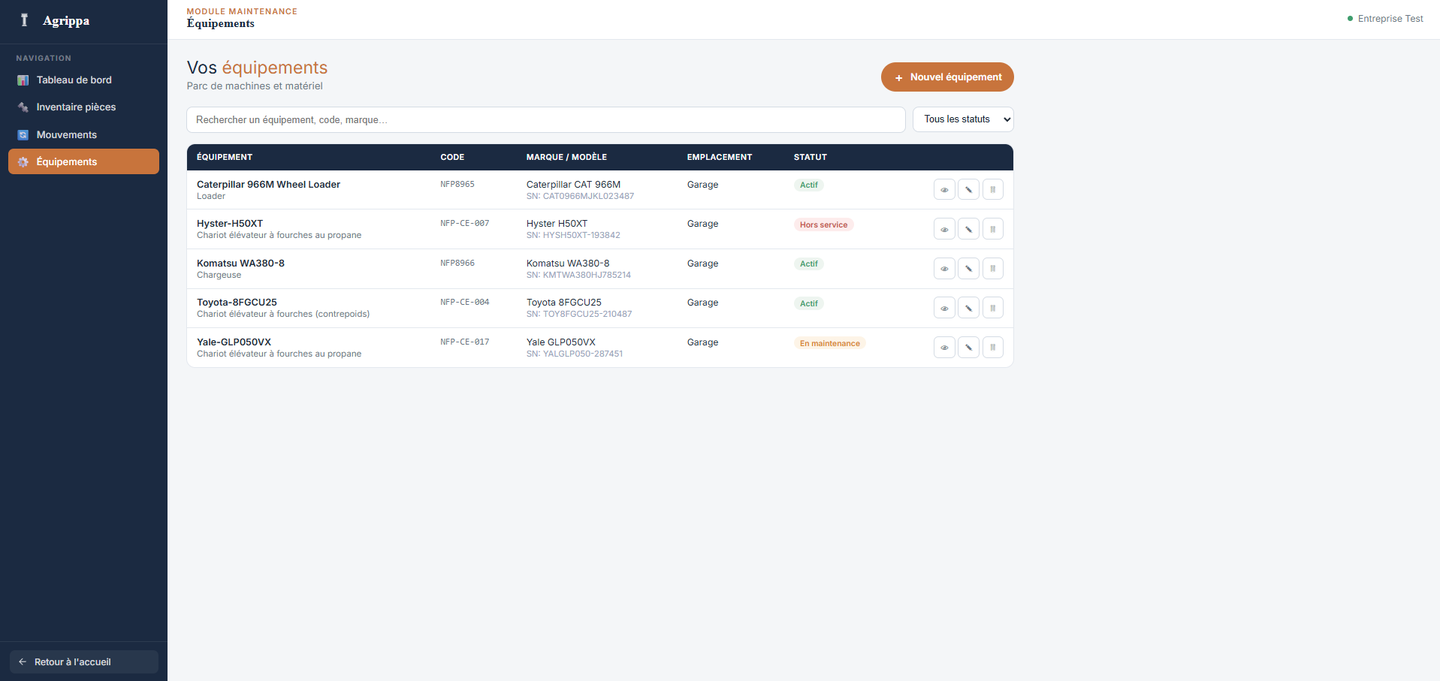Click the Komatsu WA380-8 equipment name
Image resolution: width=1440 pixels, height=681 pixels.
(241, 263)
